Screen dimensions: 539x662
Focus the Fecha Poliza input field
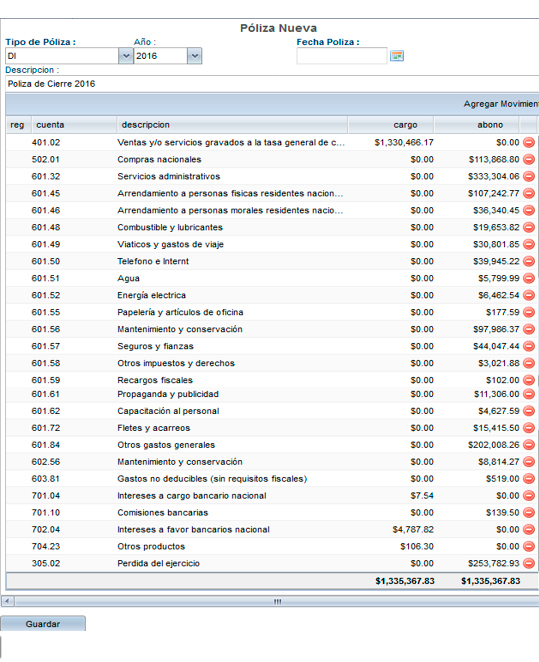[x=342, y=56]
